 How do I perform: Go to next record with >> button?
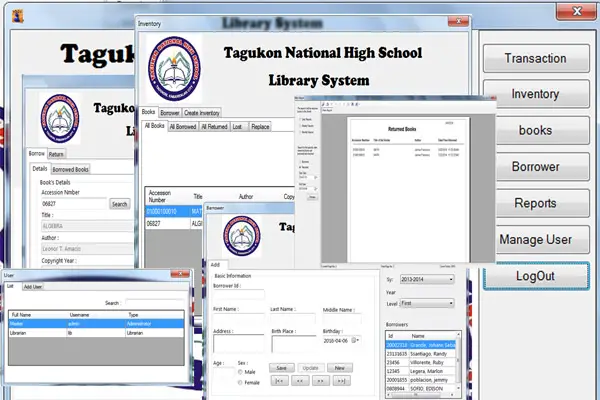pos(321,381)
